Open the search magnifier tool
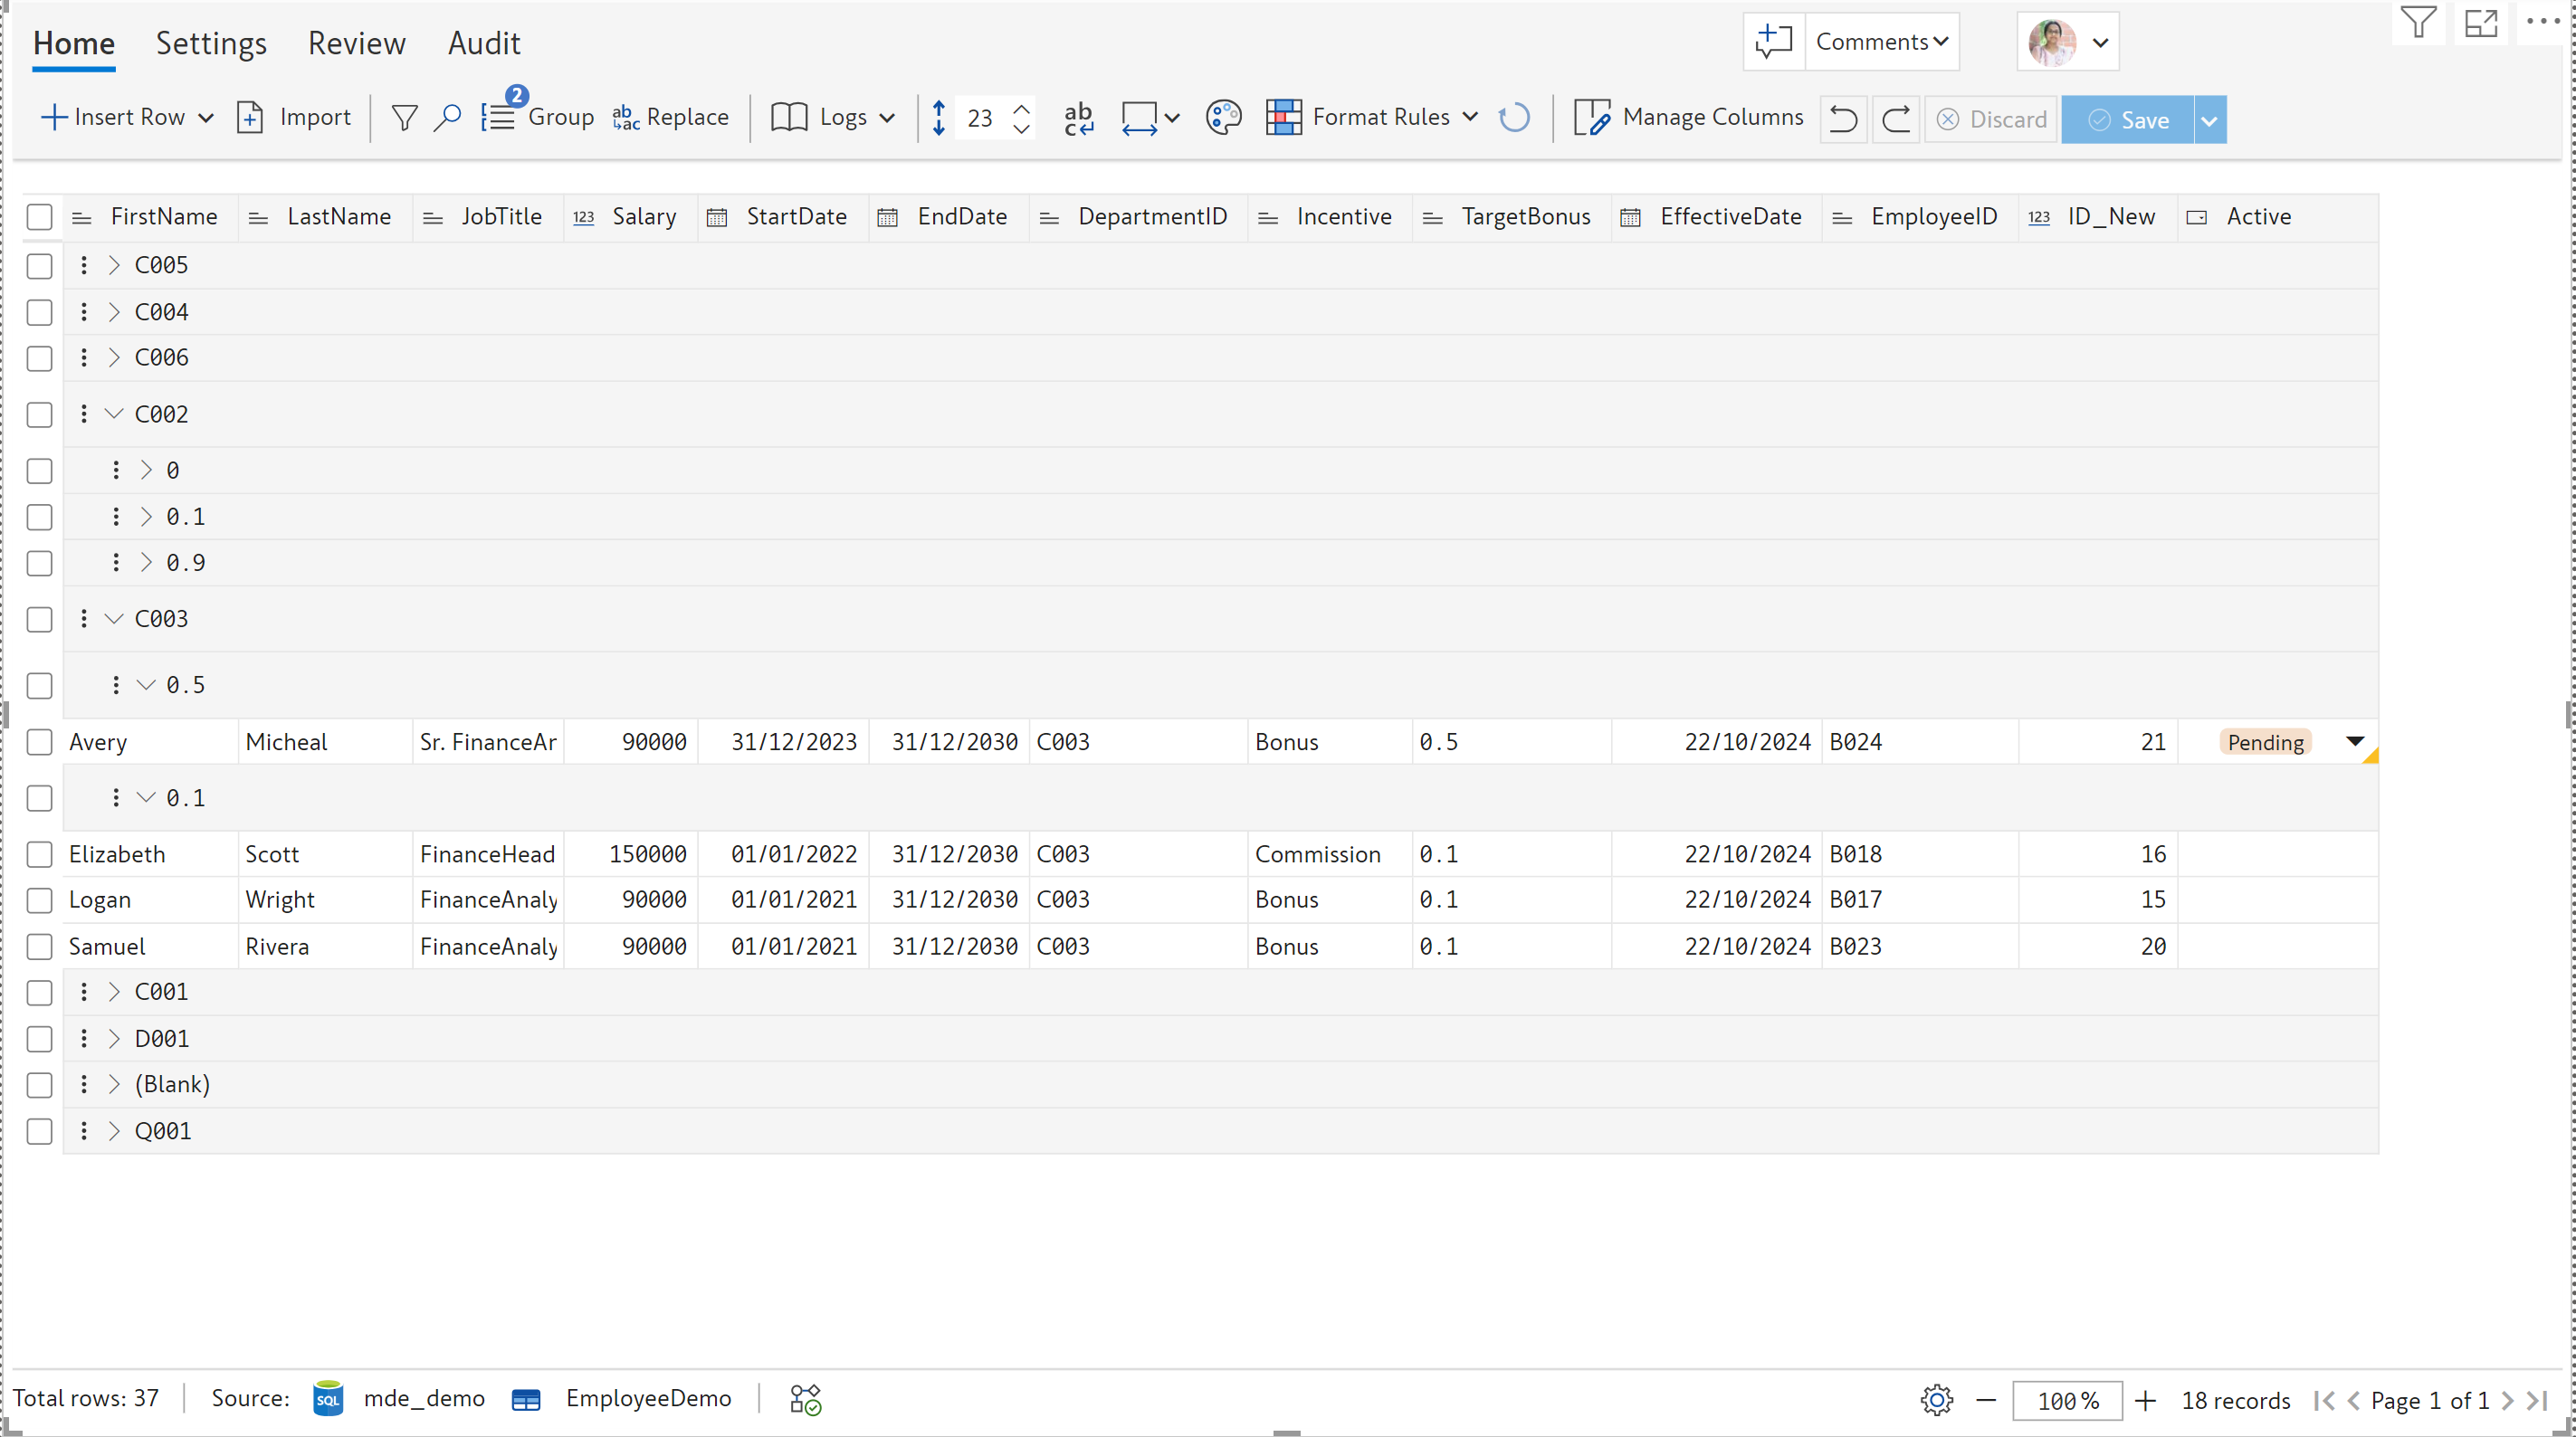 [447, 118]
